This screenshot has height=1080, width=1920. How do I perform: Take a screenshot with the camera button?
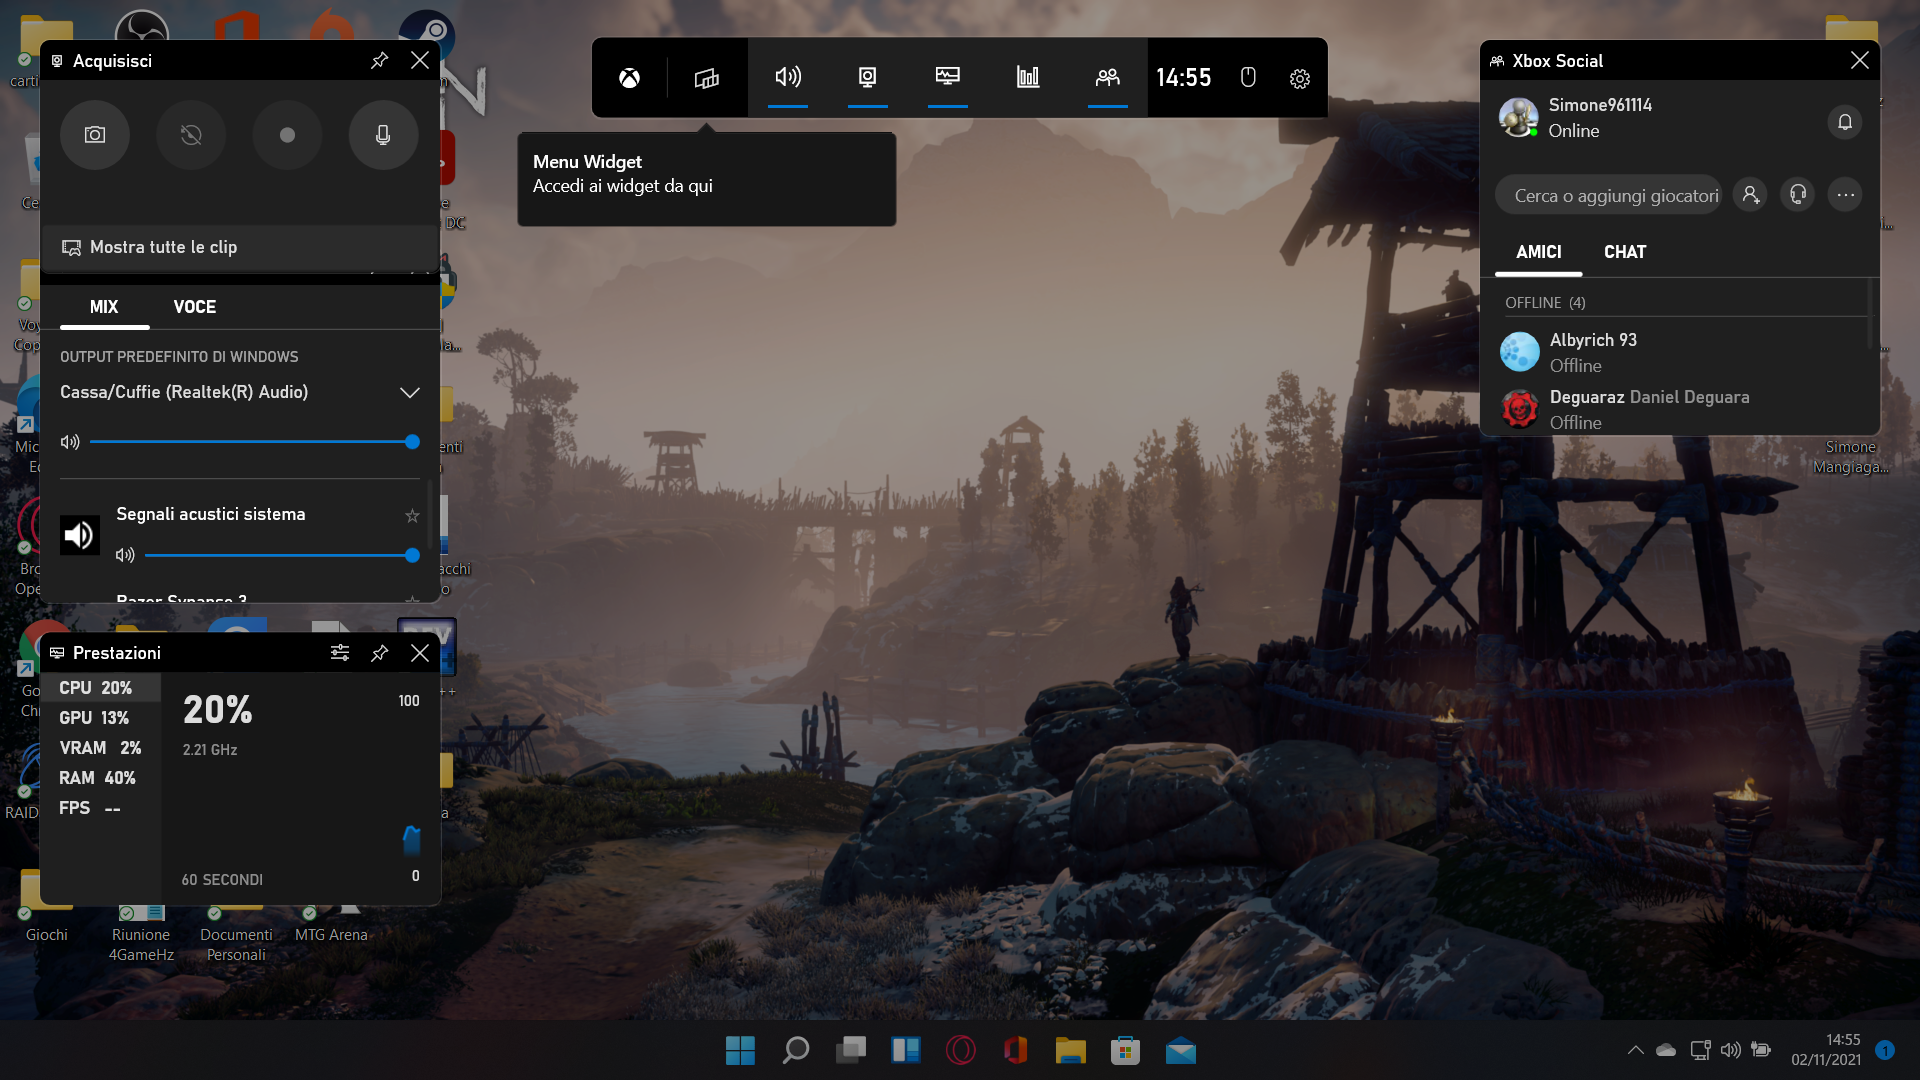[95, 135]
